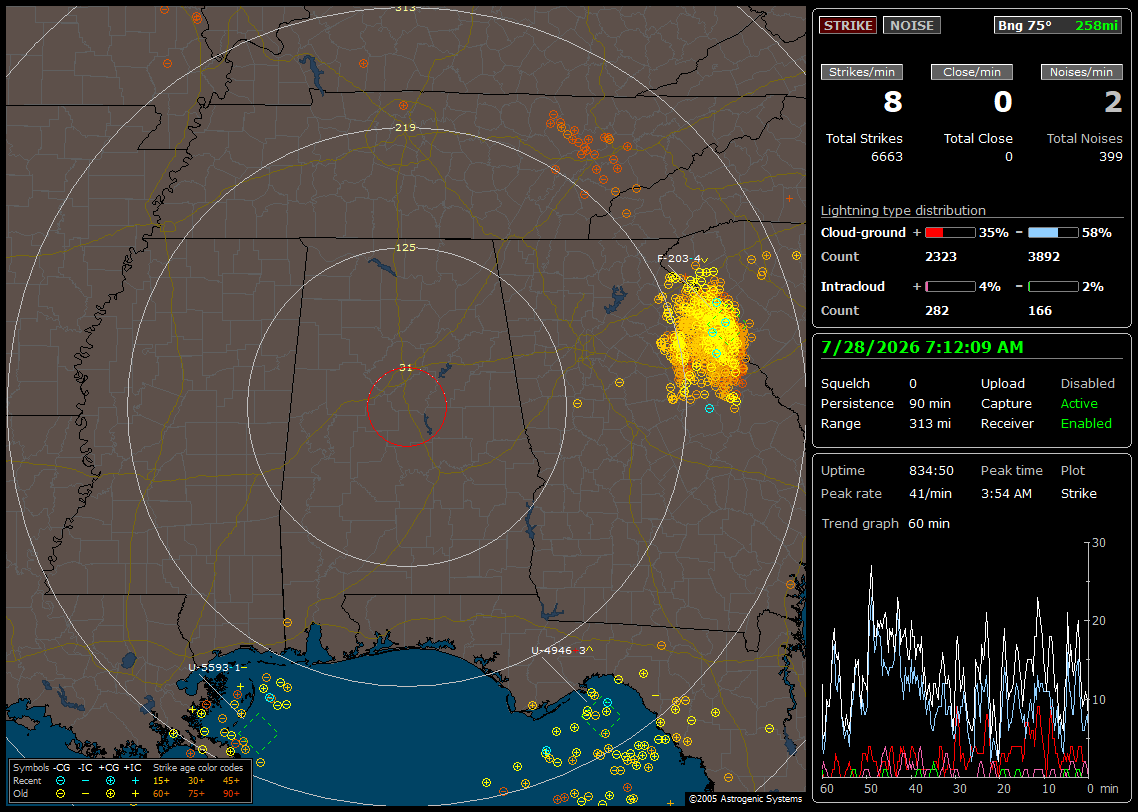
Task: Click the Old -IC yellow dash symbol
Action: (x=85, y=794)
